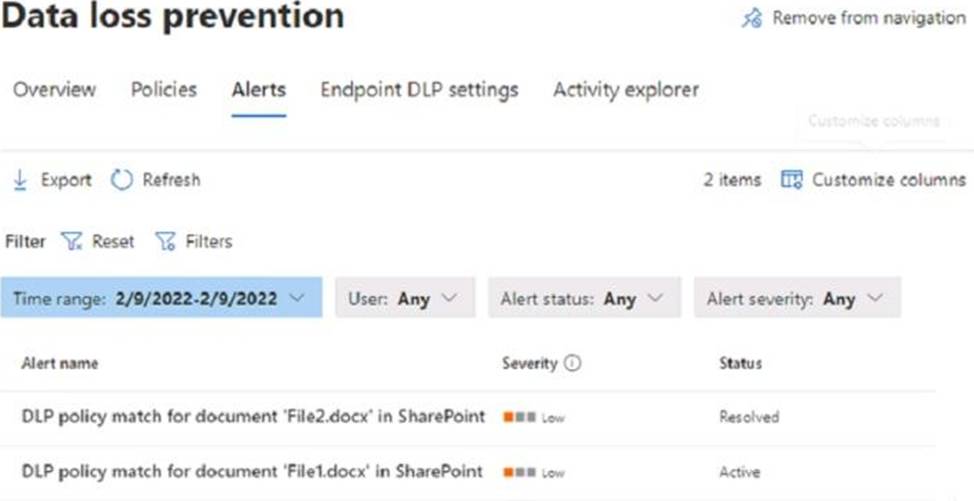
Task: Expand the Alert severity filter dropdown
Action: click(798, 298)
